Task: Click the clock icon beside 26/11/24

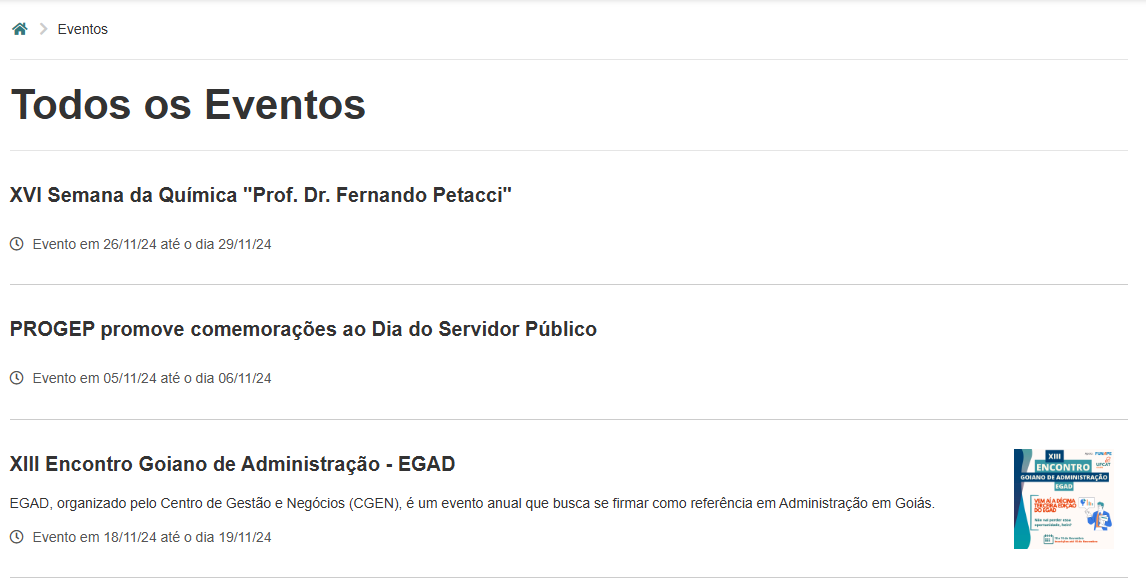Action: [x=17, y=243]
